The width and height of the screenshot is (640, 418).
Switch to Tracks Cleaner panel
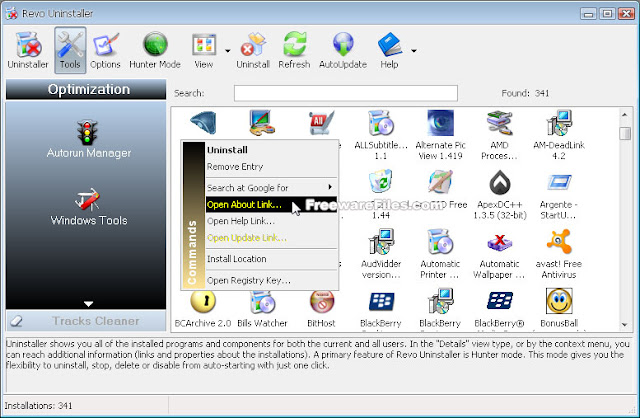tap(86, 321)
